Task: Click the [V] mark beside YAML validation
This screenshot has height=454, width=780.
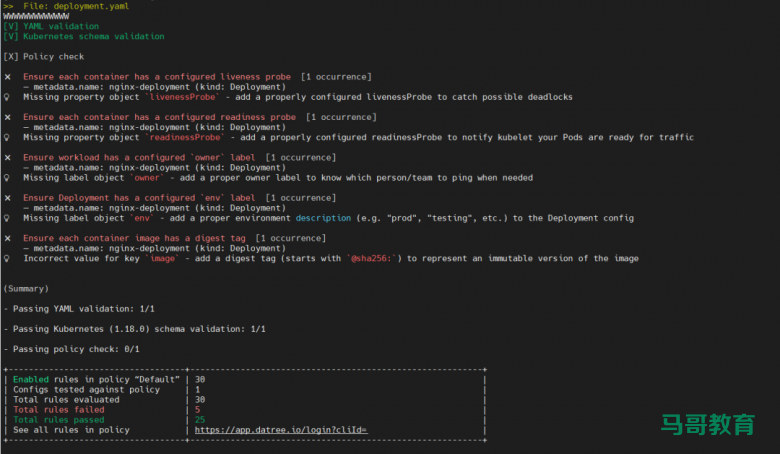Action: click(x=11, y=26)
